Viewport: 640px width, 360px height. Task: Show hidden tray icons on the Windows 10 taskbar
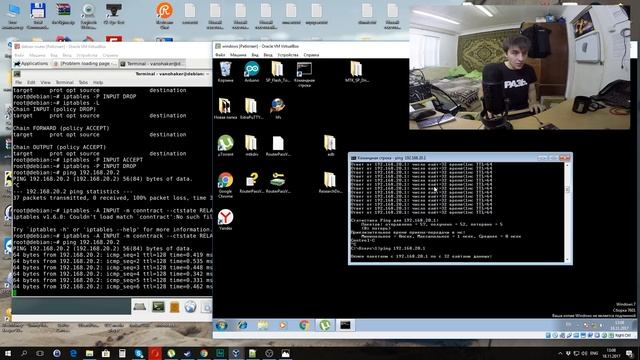pos(560,353)
